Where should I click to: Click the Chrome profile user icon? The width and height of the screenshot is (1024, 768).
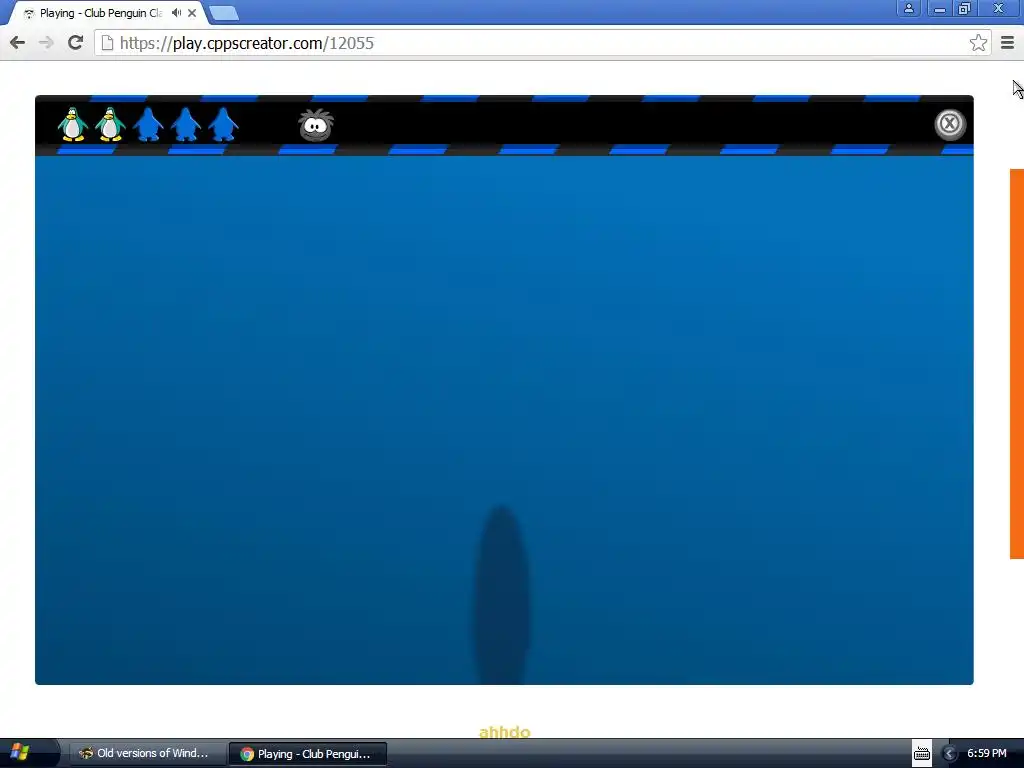[x=908, y=8]
